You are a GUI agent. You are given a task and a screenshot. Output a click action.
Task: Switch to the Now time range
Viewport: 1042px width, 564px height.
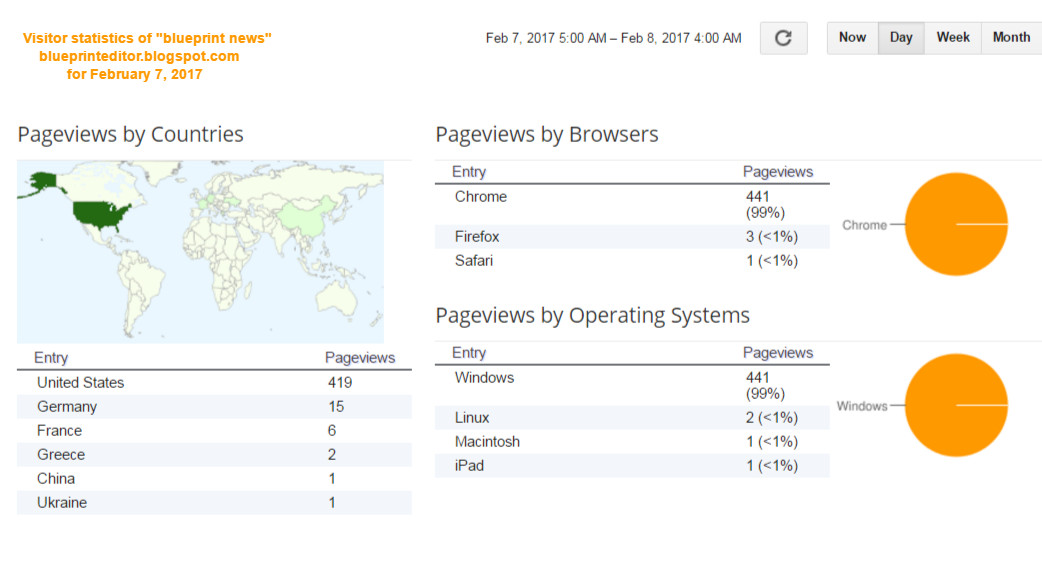pos(853,38)
